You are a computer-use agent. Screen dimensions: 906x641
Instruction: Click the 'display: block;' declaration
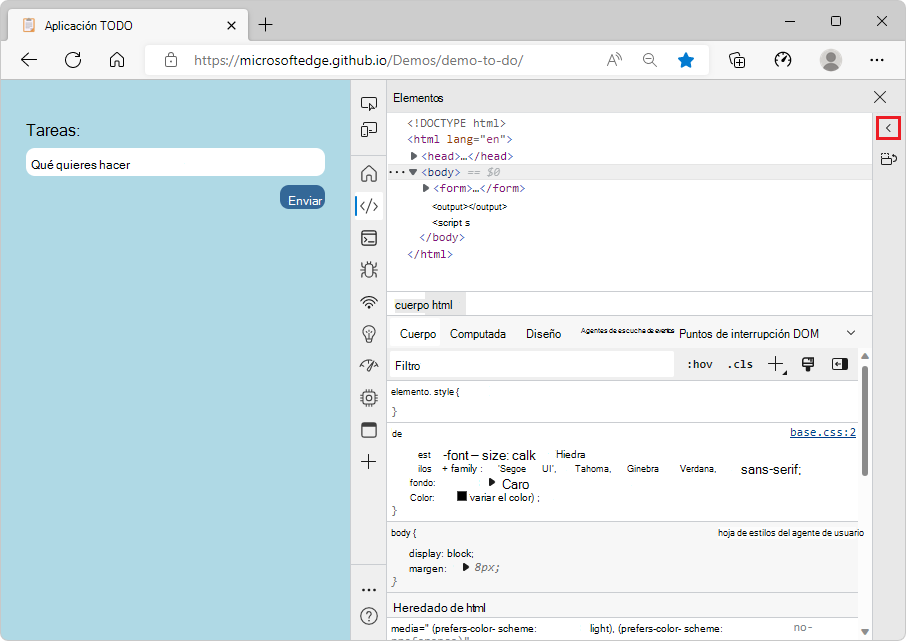(441, 554)
